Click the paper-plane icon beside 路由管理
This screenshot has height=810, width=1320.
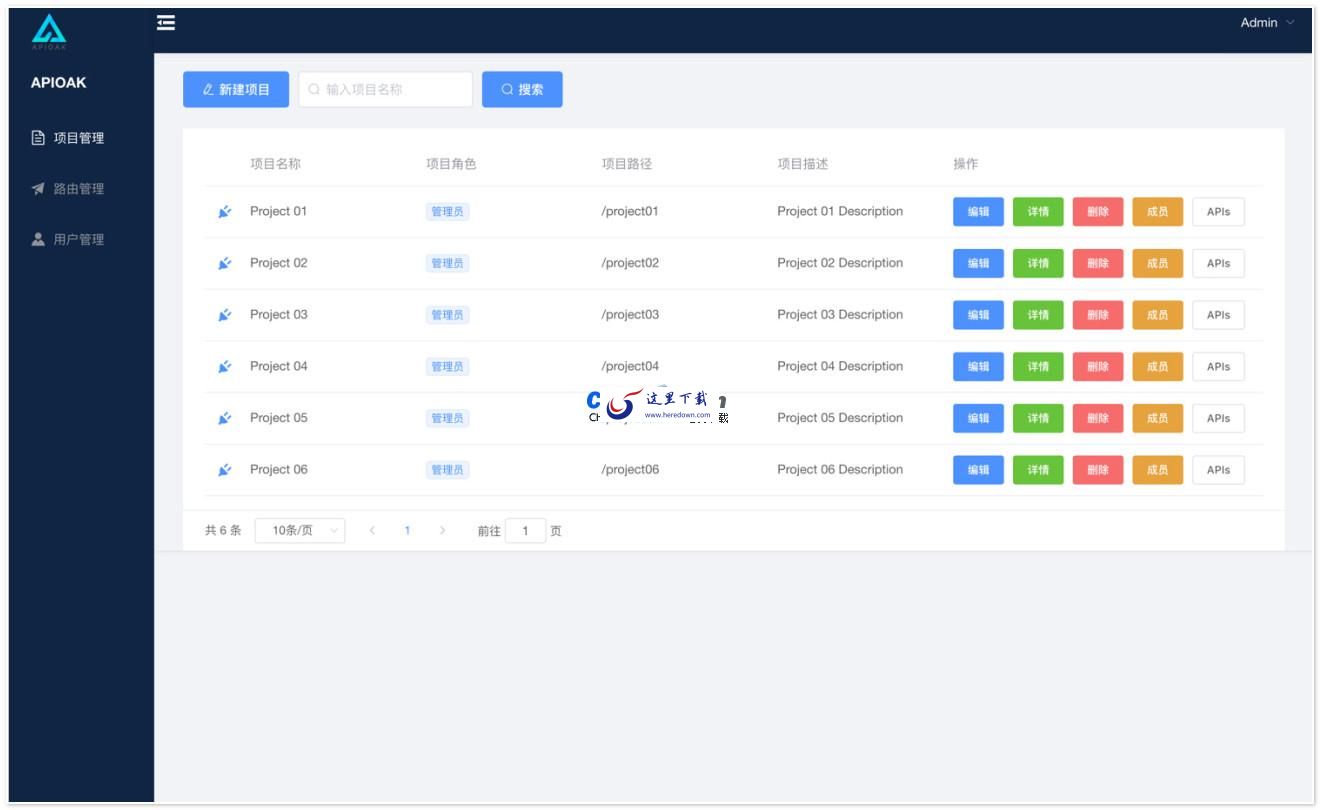[39, 188]
